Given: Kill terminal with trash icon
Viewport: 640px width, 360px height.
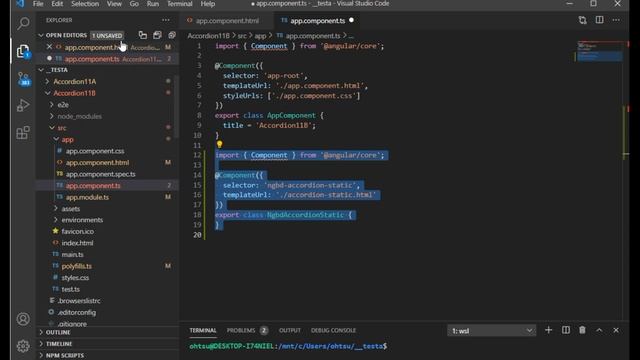Looking at the screenshot, I should (x=582, y=330).
